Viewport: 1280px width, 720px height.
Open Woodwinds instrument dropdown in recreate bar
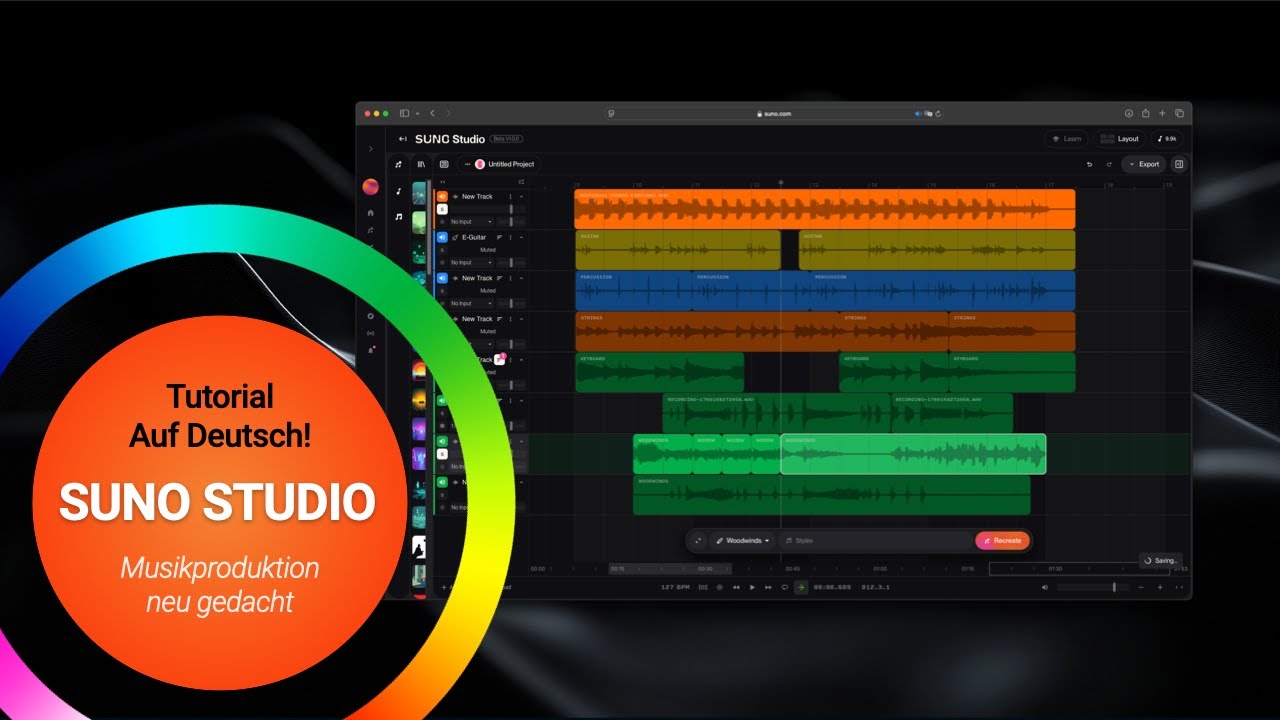coord(744,540)
